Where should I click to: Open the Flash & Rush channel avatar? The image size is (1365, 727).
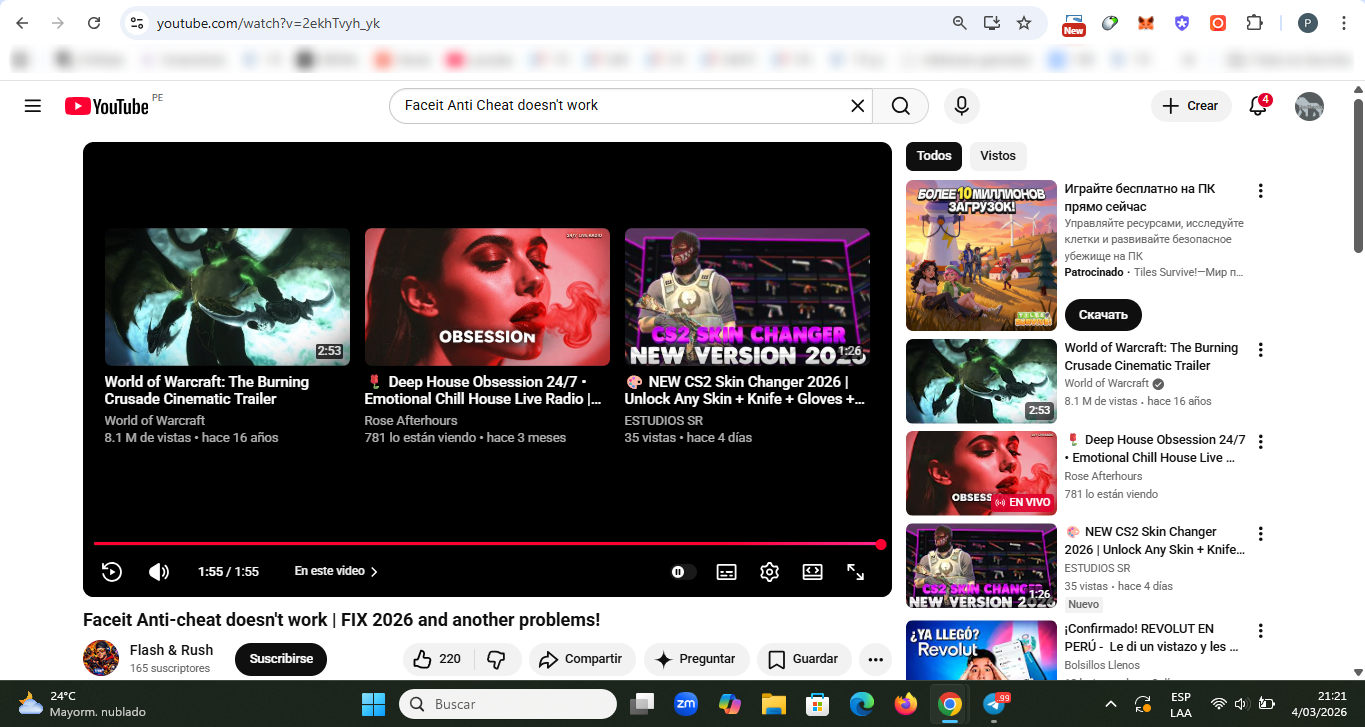(x=101, y=659)
